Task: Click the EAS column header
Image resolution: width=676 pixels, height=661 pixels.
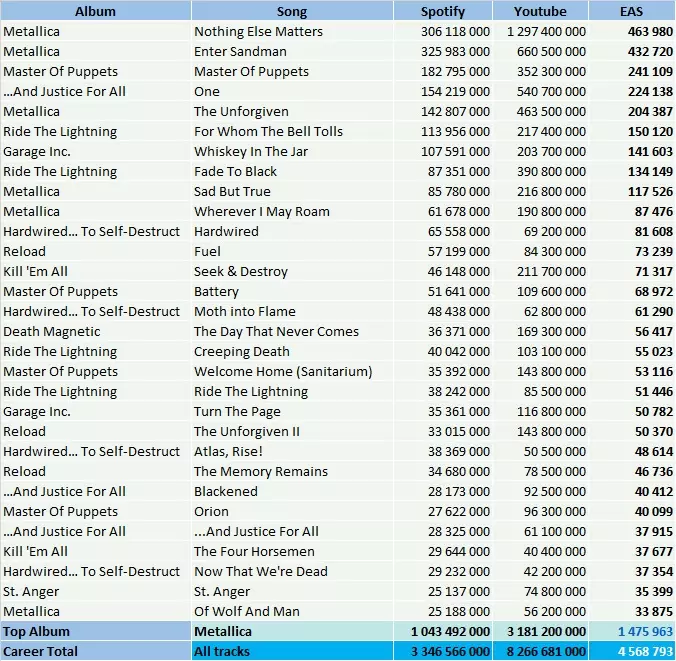Action: click(x=632, y=11)
